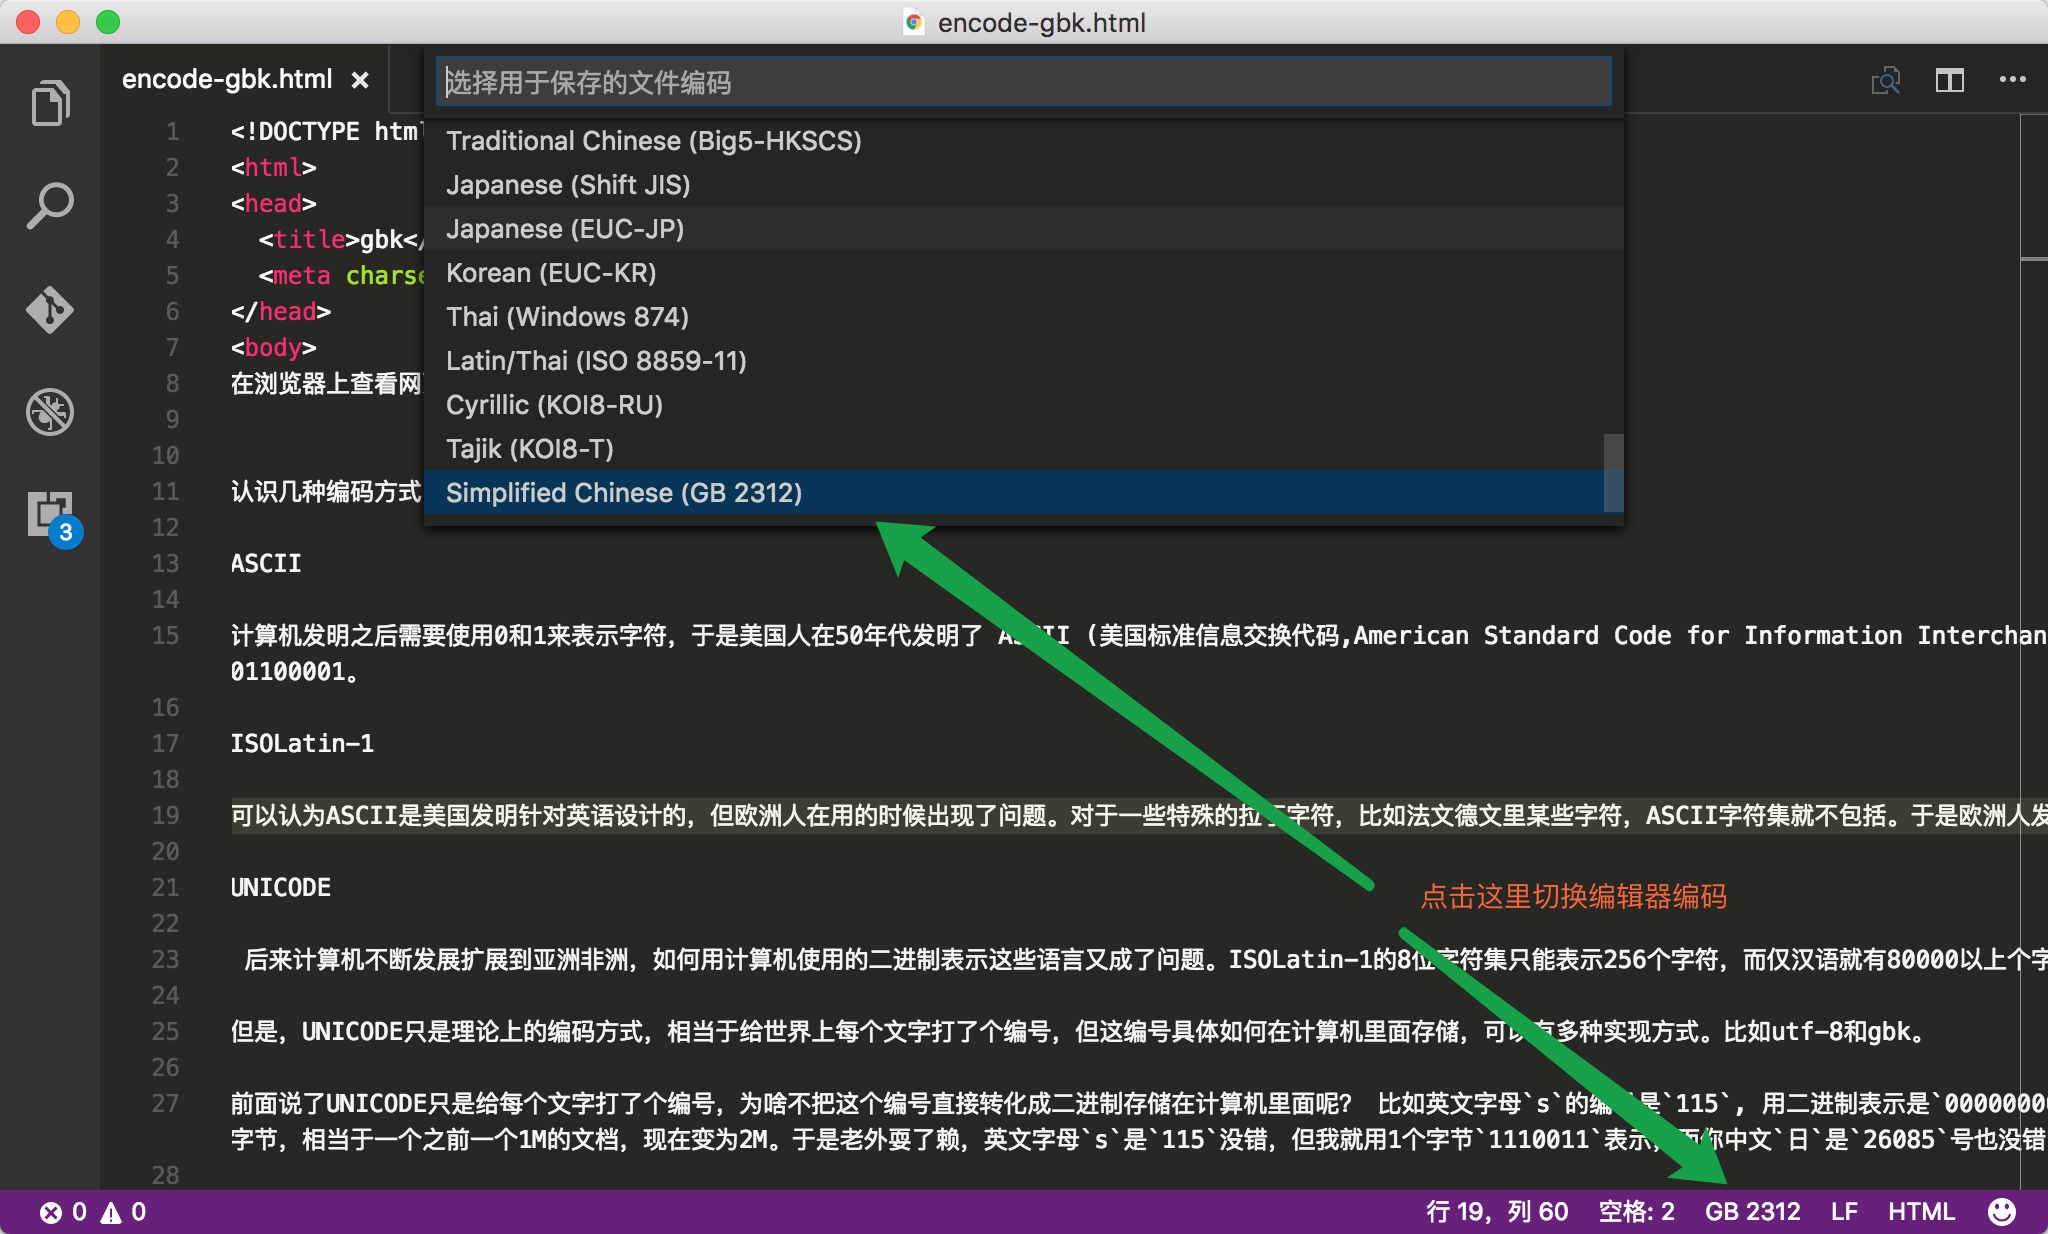Open the Debug panel icon
The width and height of the screenshot is (2048, 1234).
(50, 412)
